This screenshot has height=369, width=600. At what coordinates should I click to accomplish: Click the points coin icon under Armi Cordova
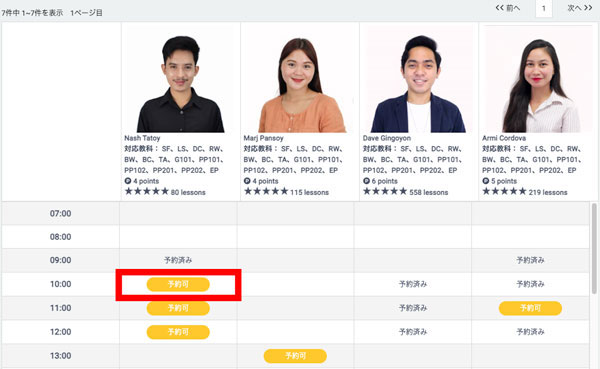[x=486, y=181]
